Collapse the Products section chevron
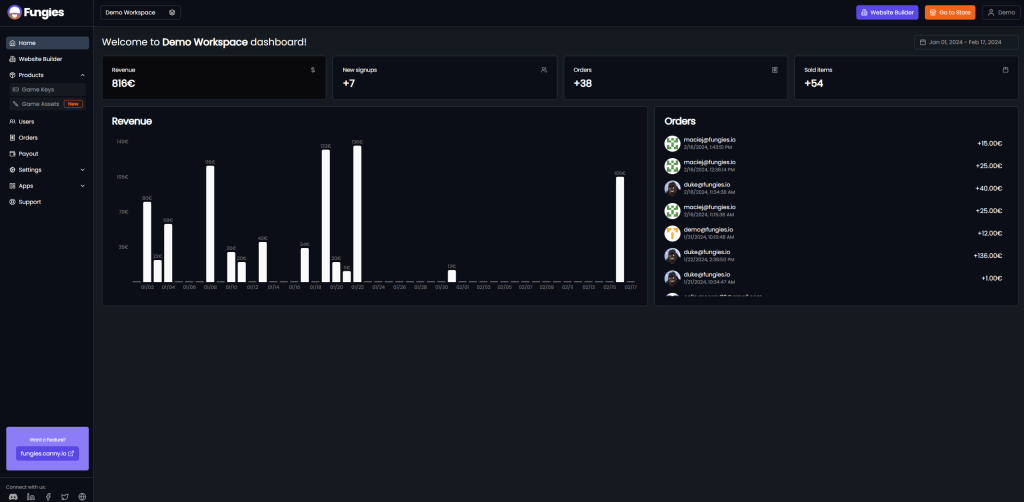 point(82,75)
